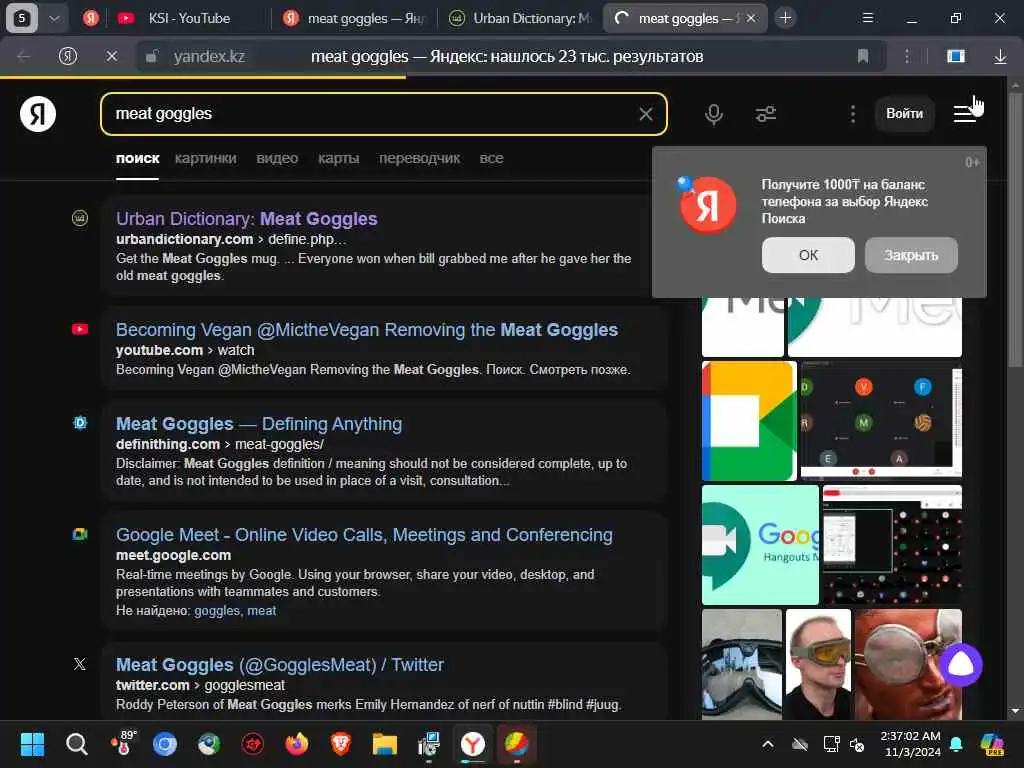Click the twitter.com site link
Screen dimensions: 1024x768
pyautogui.click(x=153, y=685)
